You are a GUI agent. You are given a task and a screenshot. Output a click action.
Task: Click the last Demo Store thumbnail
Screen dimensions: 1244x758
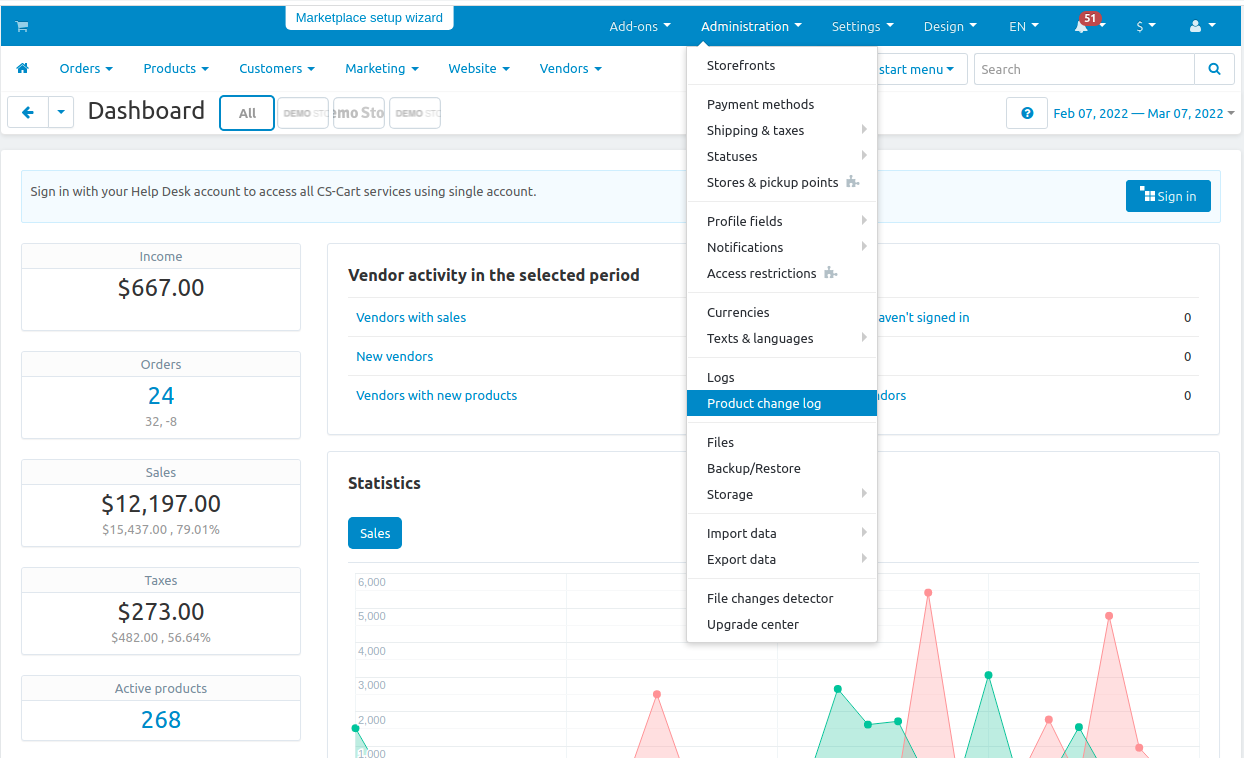[415, 113]
